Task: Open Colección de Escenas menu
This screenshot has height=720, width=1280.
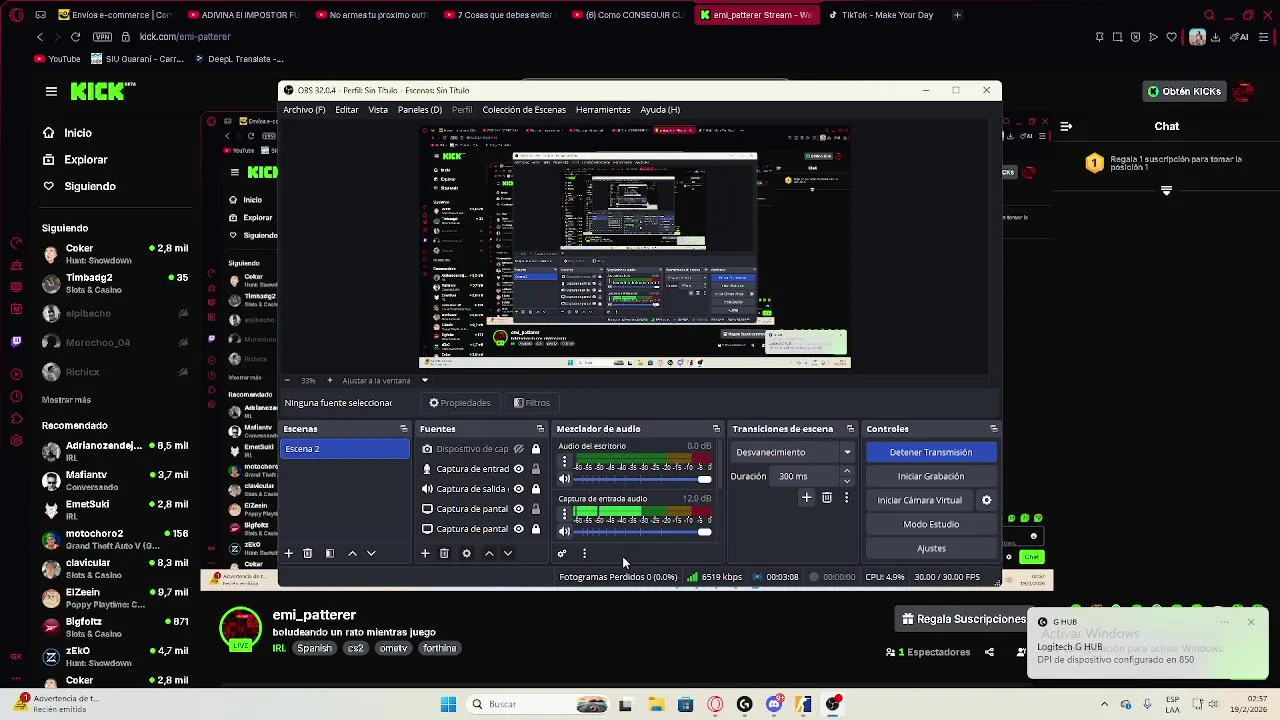Action: pyautogui.click(x=524, y=110)
